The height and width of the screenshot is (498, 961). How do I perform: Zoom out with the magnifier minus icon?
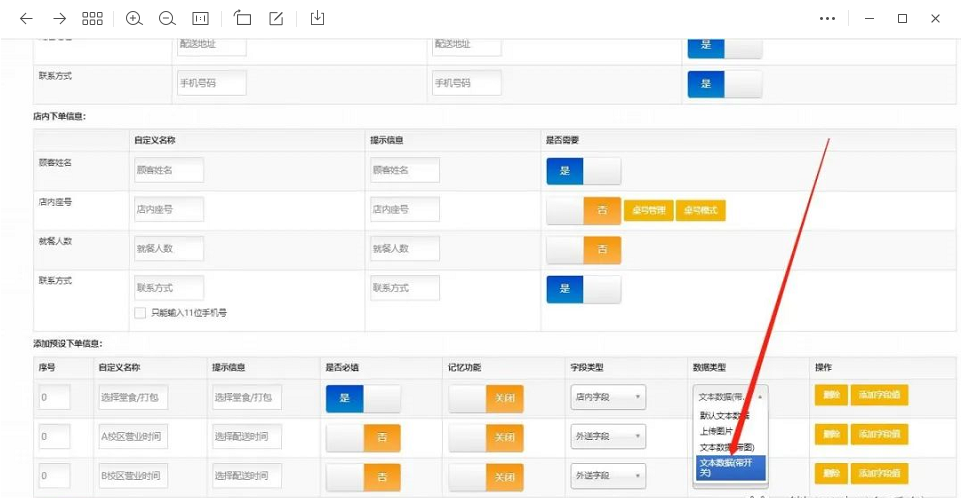(x=167, y=18)
